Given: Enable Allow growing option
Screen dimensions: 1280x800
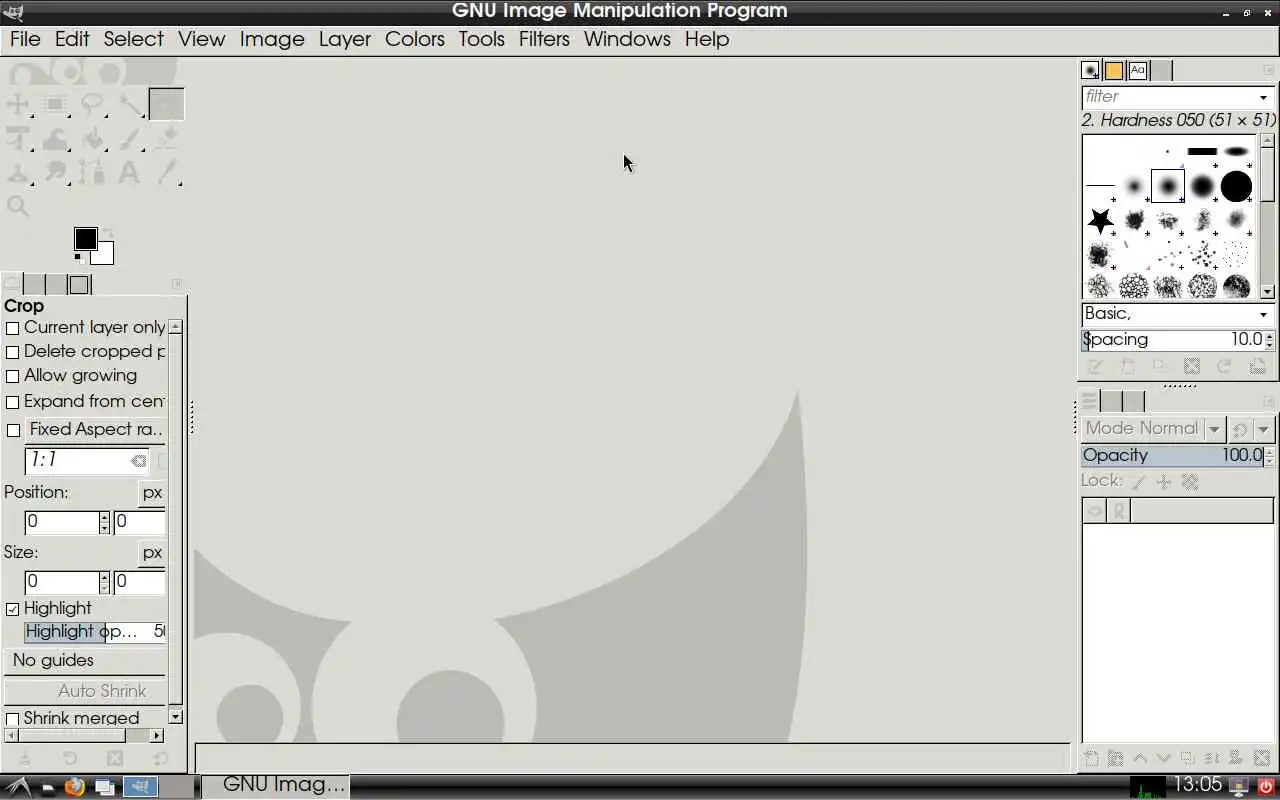Looking at the screenshot, I should click(13, 376).
